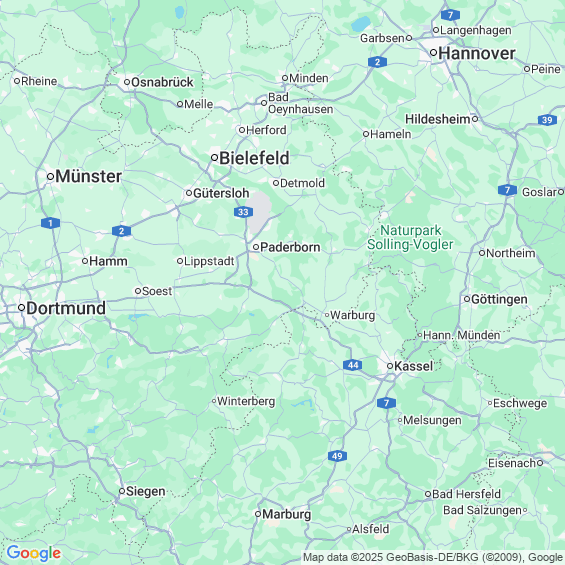Click the Siegen city label
Viewport: 565px width, 565px height.
coord(146,491)
